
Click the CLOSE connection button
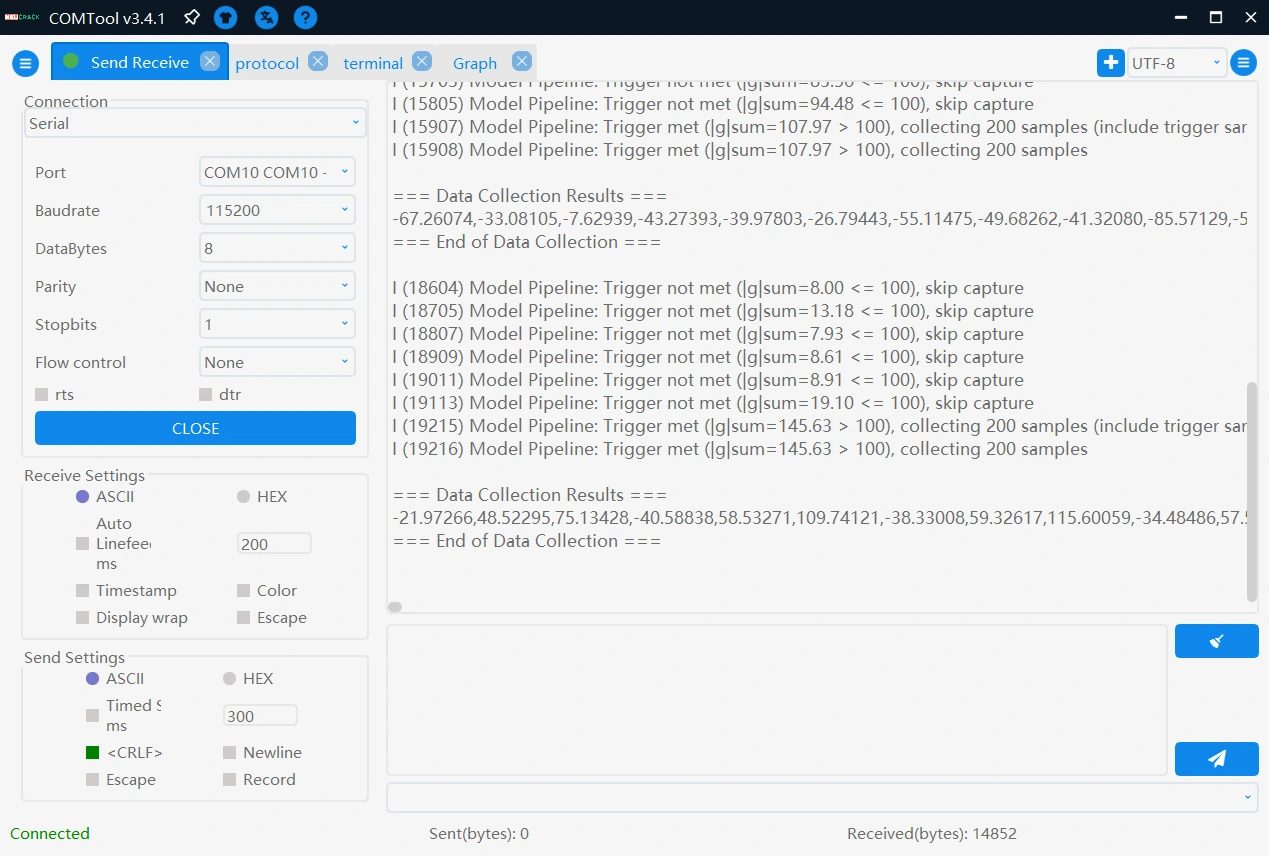point(195,428)
